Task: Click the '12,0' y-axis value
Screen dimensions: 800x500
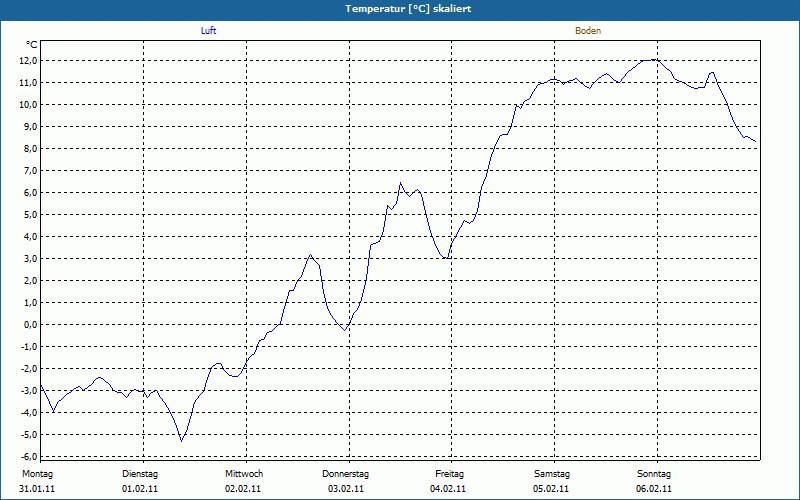Action: 29,61
